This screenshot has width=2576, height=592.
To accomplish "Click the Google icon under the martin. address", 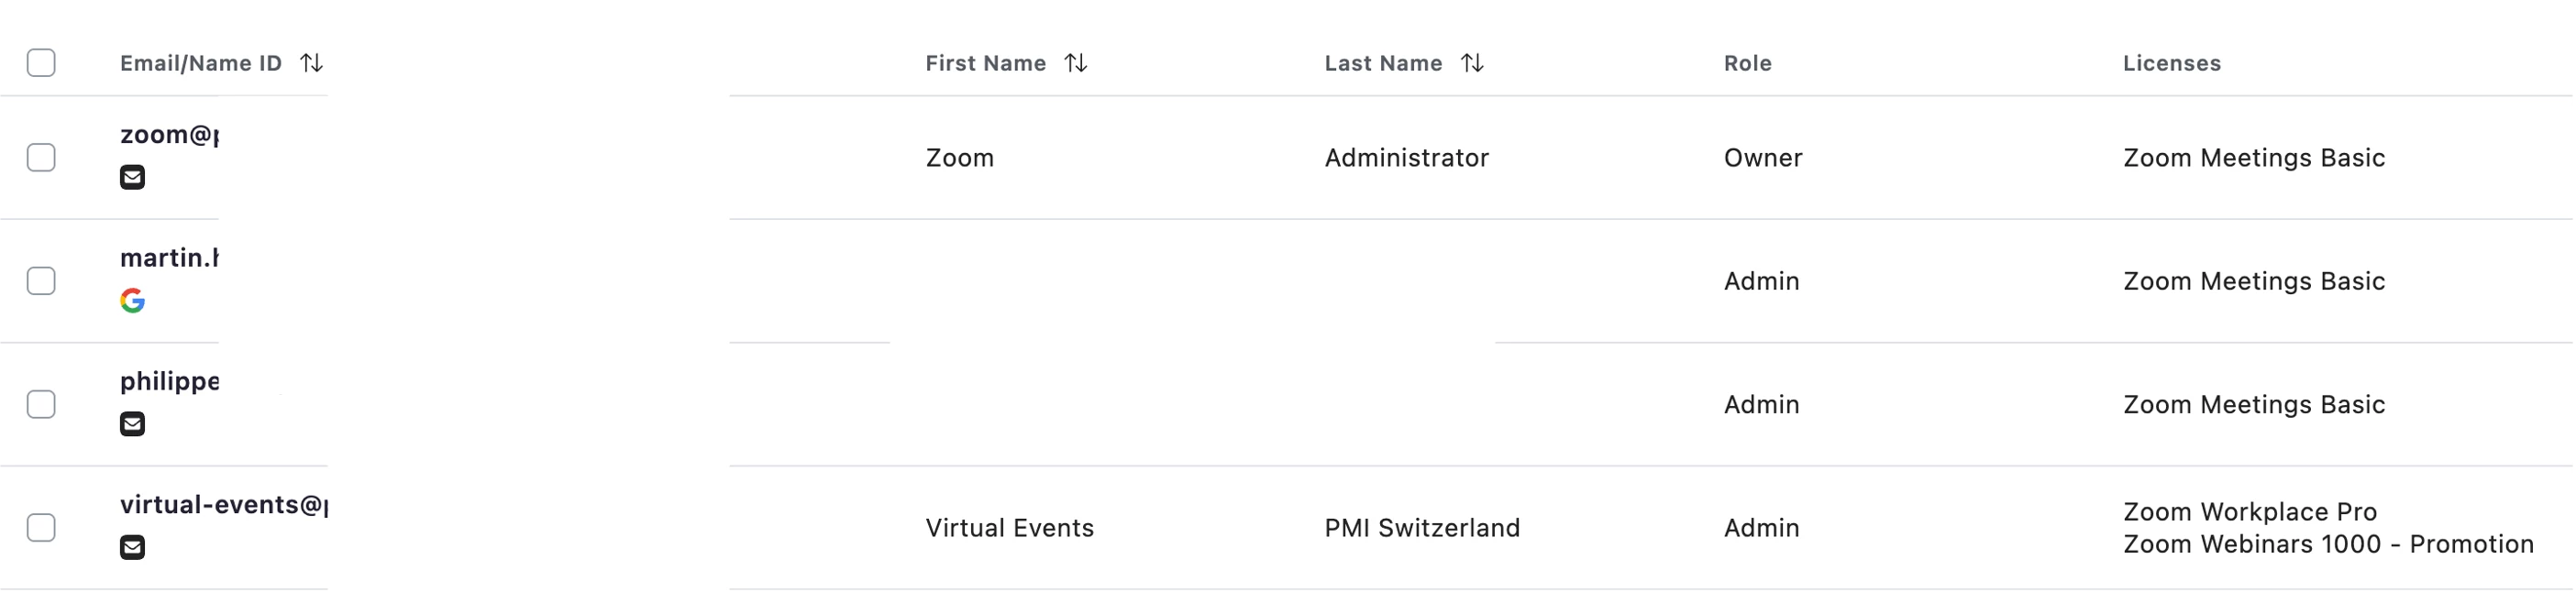I will (x=132, y=301).
